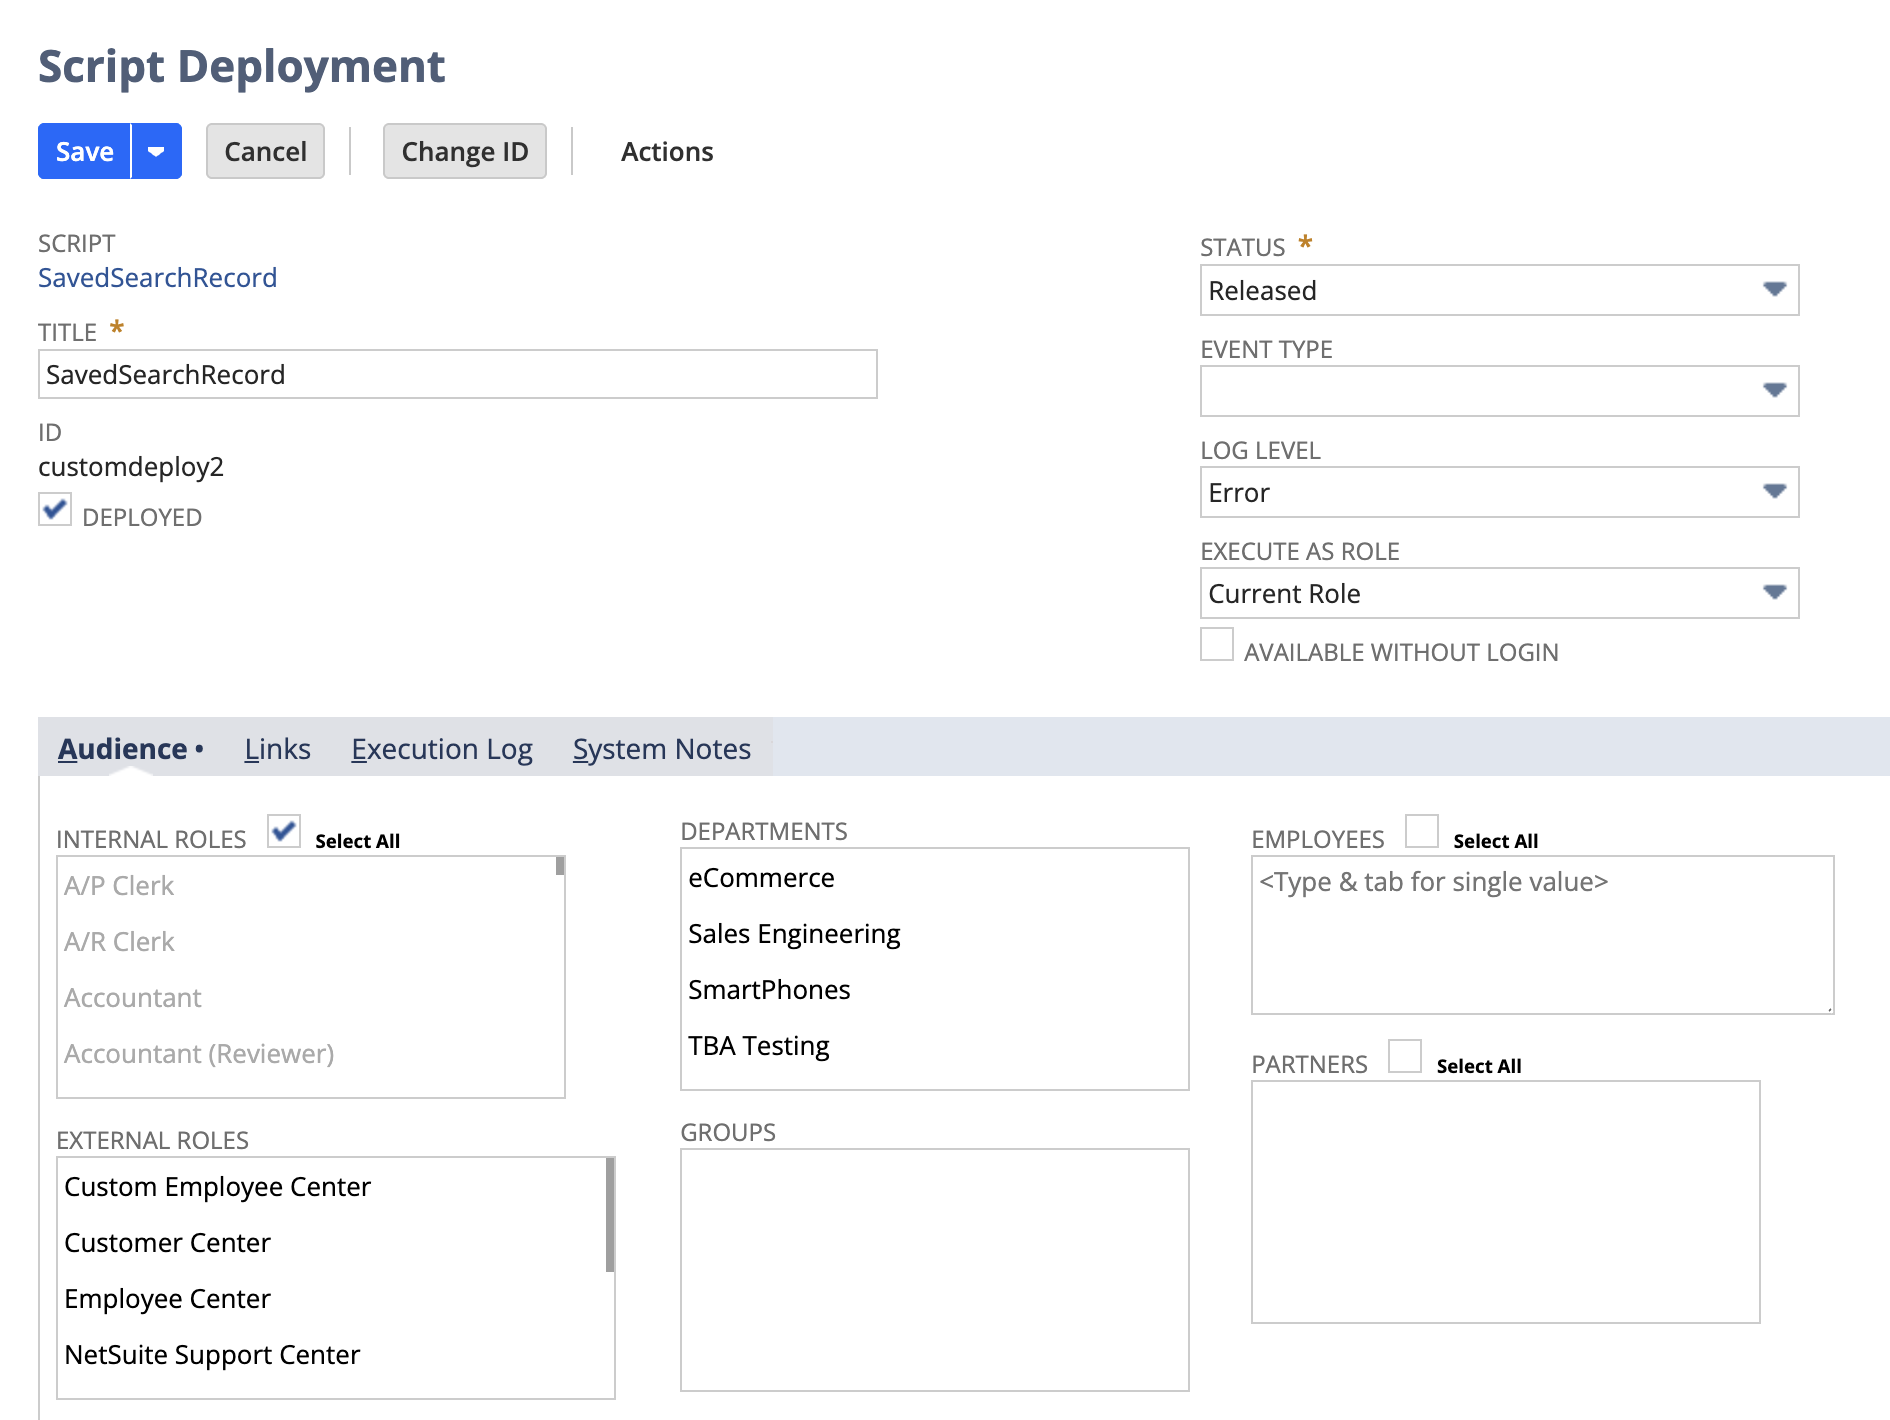Screen dimensions: 1890x1420
Task: Uncheck Select All for Internal Roles
Action: click(283, 831)
